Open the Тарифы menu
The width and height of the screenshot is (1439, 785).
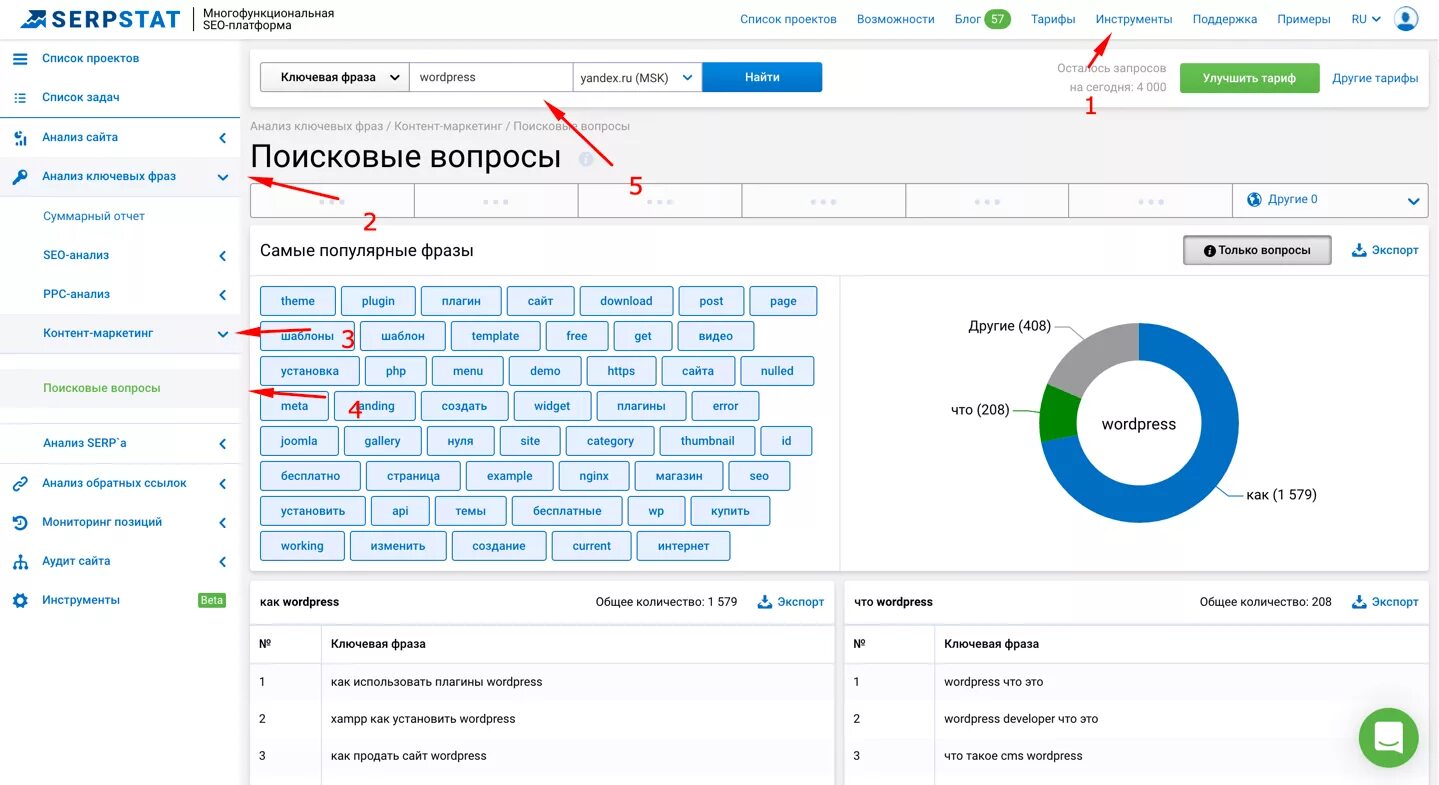tap(1052, 18)
